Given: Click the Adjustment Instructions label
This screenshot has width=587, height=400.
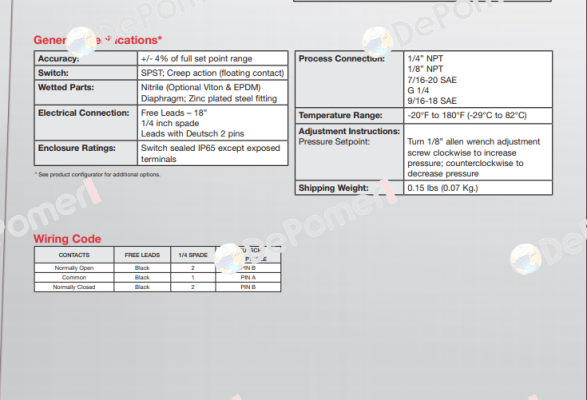Looking at the screenshot, I should 349,131.
